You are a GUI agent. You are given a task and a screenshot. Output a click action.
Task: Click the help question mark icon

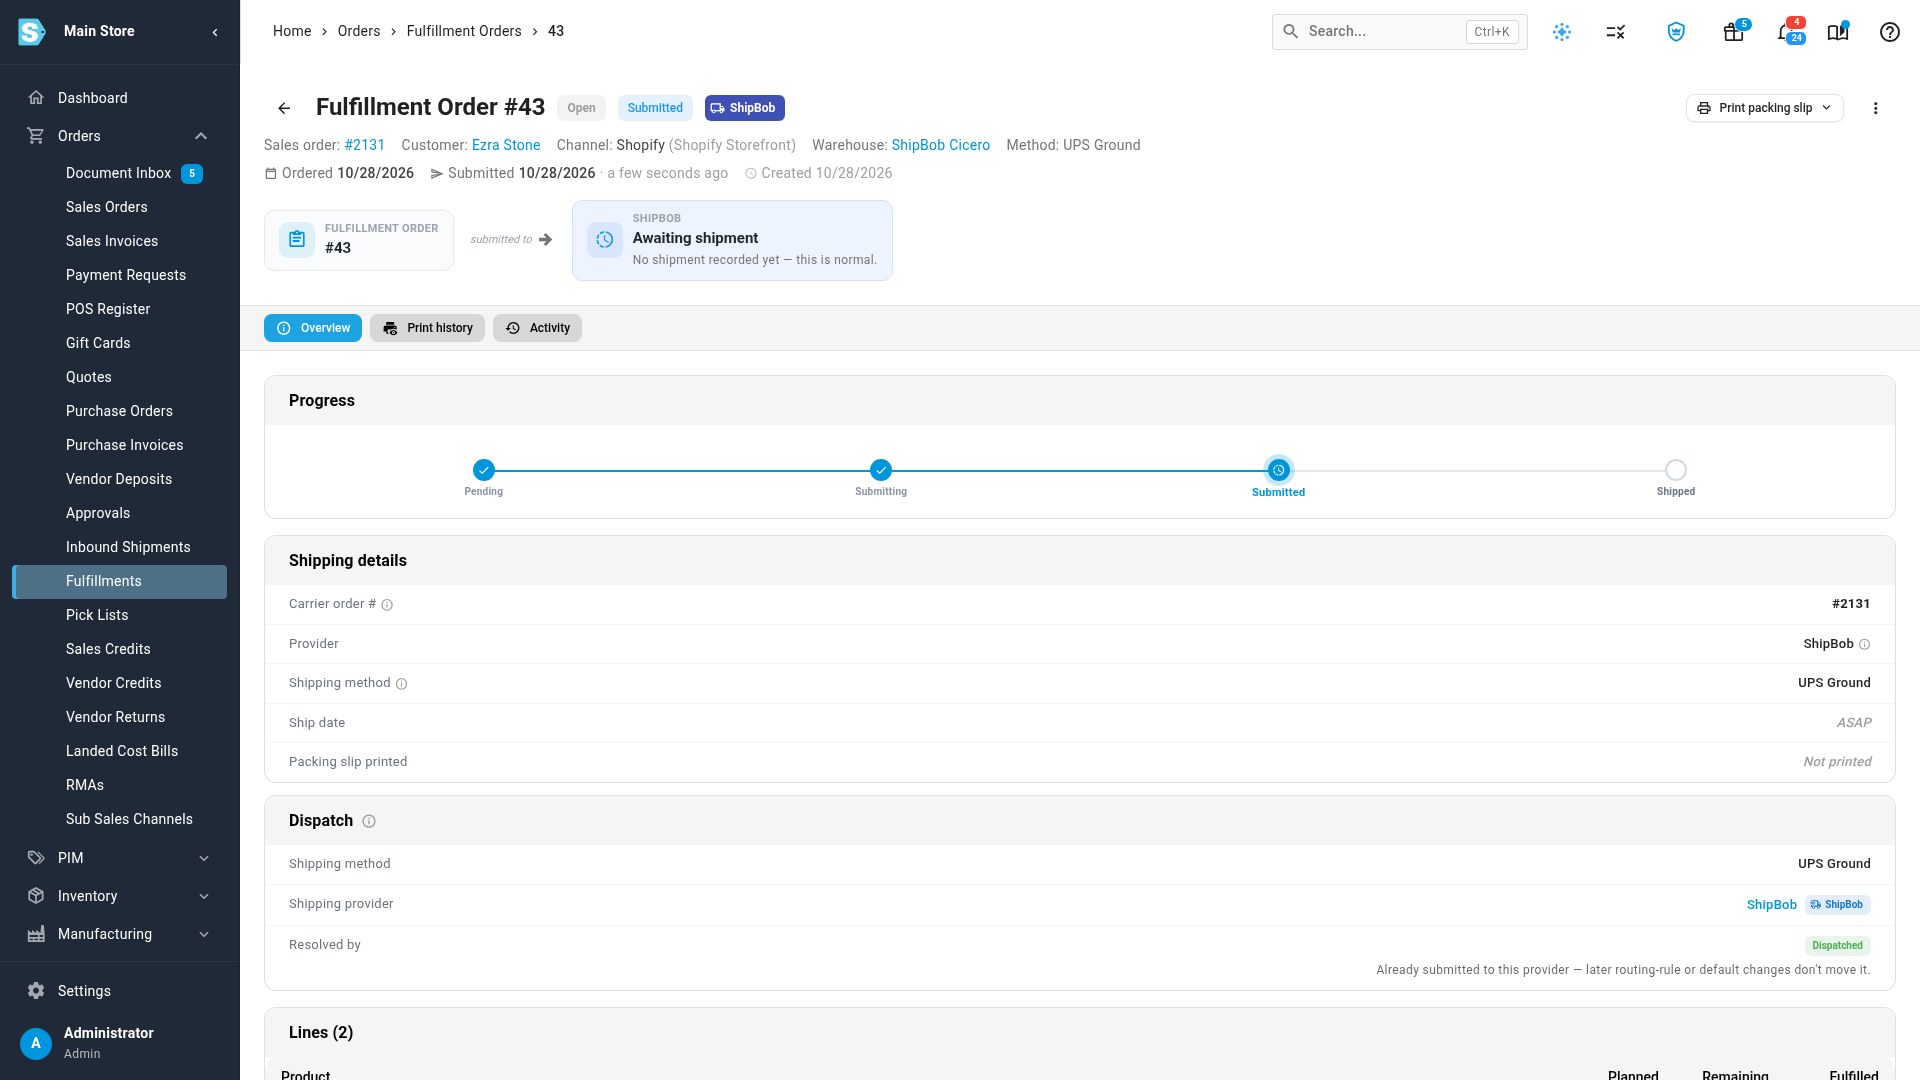point(1890,32)
